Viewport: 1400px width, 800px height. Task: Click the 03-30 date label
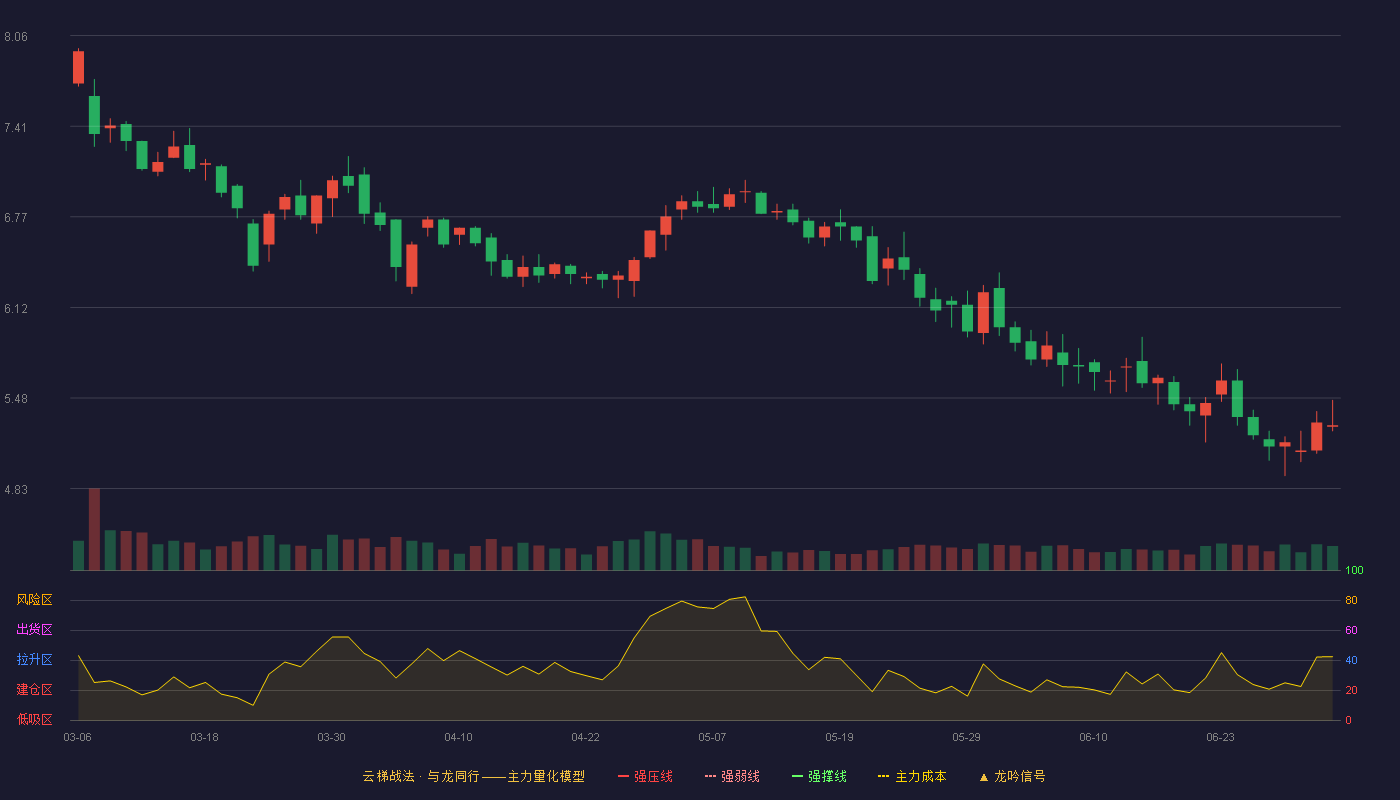331,737
